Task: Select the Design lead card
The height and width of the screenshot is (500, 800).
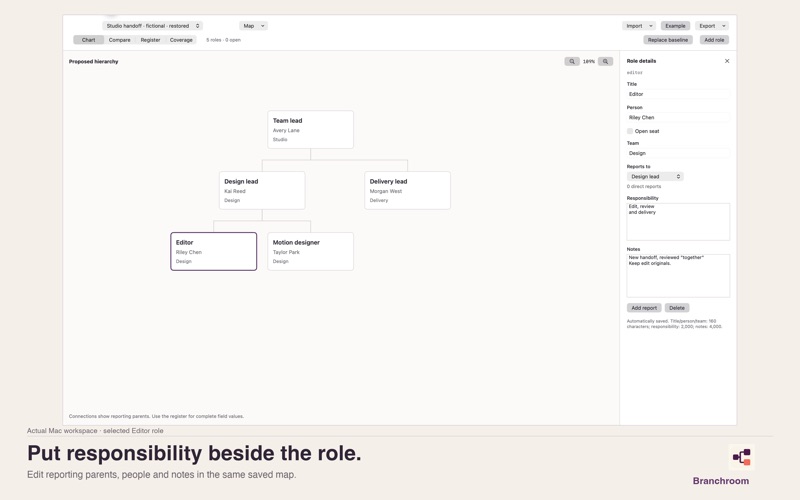Action: coord(262,190)
